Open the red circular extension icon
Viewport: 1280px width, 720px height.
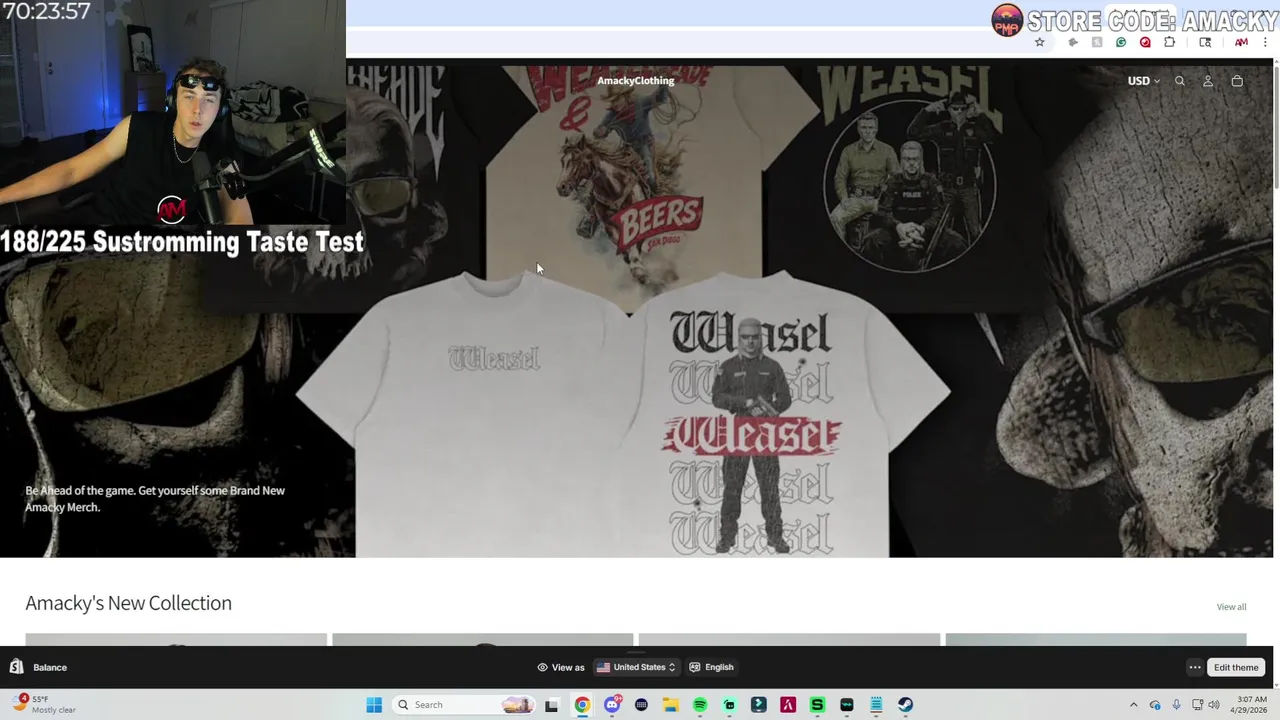coord(1145,42)
